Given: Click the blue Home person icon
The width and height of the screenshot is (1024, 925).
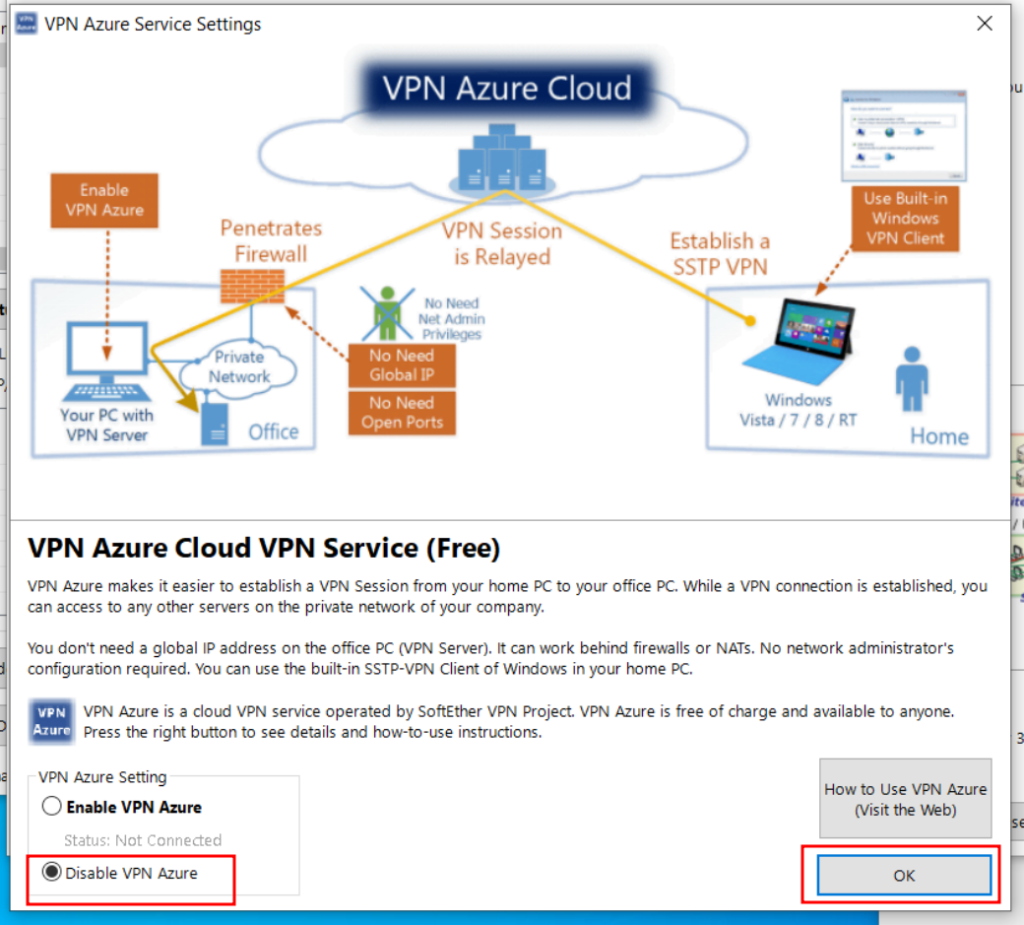Looking at the screenshot, I should point(911,379).
